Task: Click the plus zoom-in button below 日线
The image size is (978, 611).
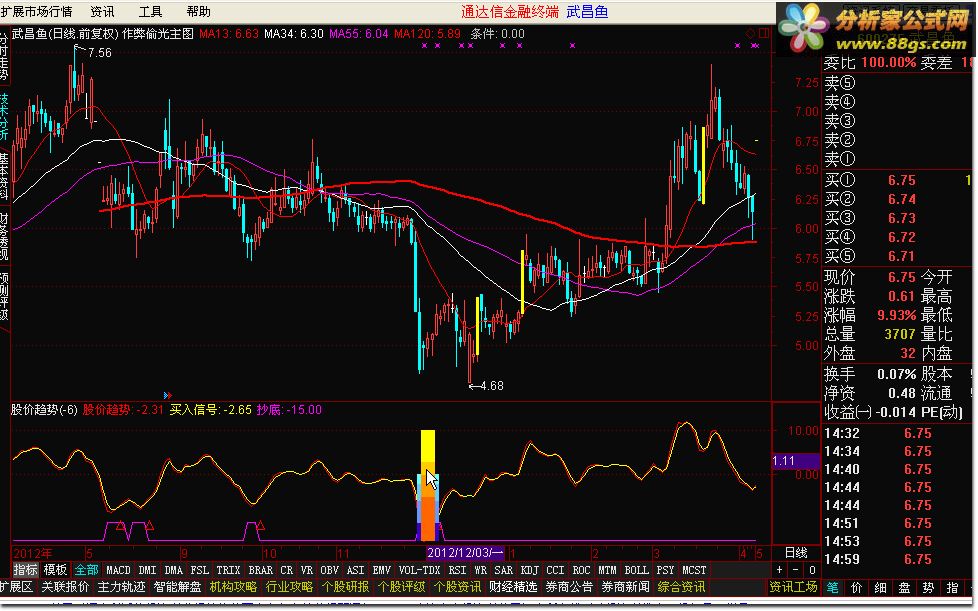Action: click(x=779, y=569)
